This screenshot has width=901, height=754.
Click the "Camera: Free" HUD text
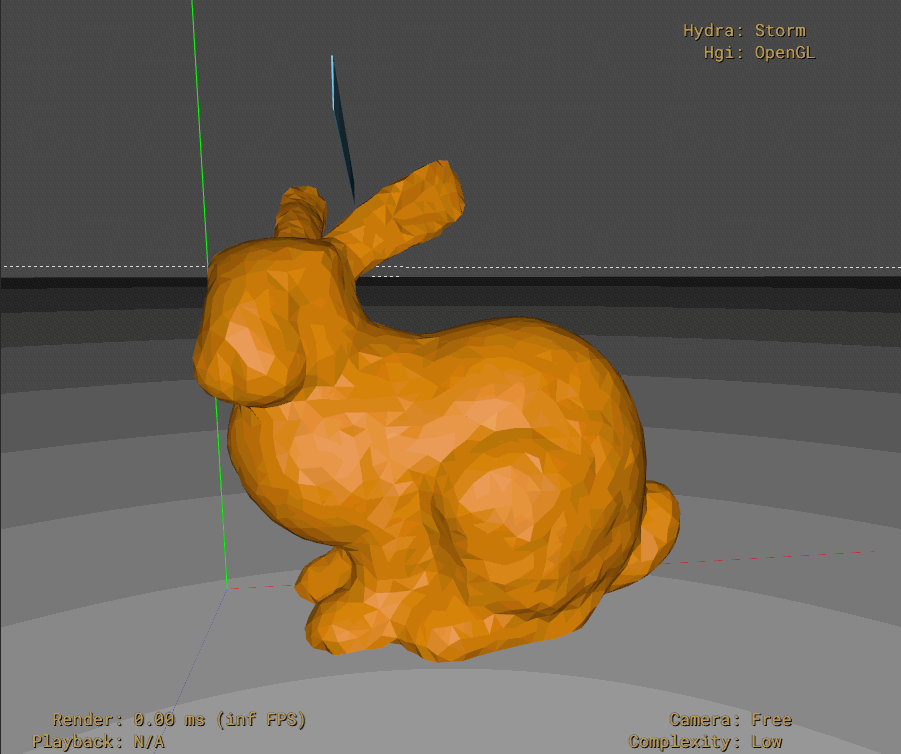pyautogui.click(x=730, y=720)
